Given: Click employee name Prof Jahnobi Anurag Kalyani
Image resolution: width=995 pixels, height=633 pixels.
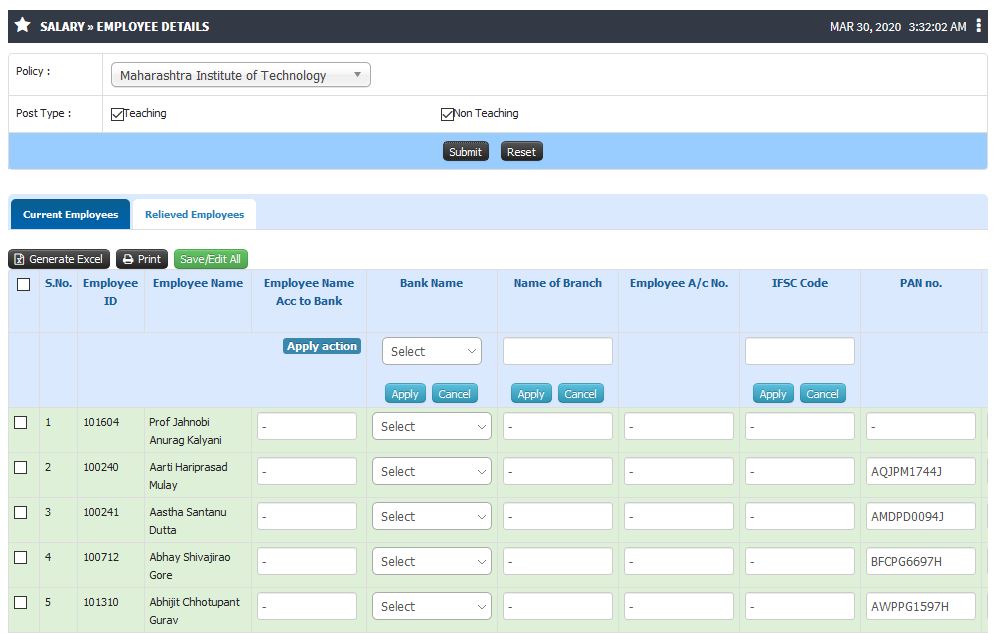Looking at the screenshot, I should tap(185, 431).
